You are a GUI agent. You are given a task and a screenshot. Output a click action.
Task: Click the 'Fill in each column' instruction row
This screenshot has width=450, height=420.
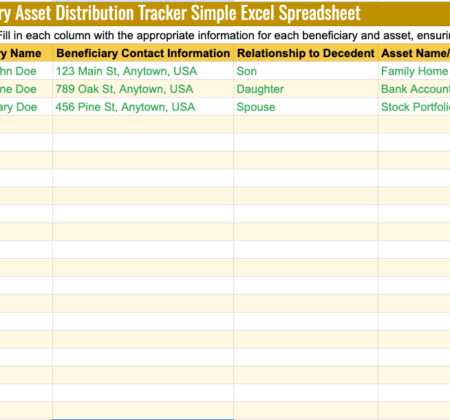[225, 35]
